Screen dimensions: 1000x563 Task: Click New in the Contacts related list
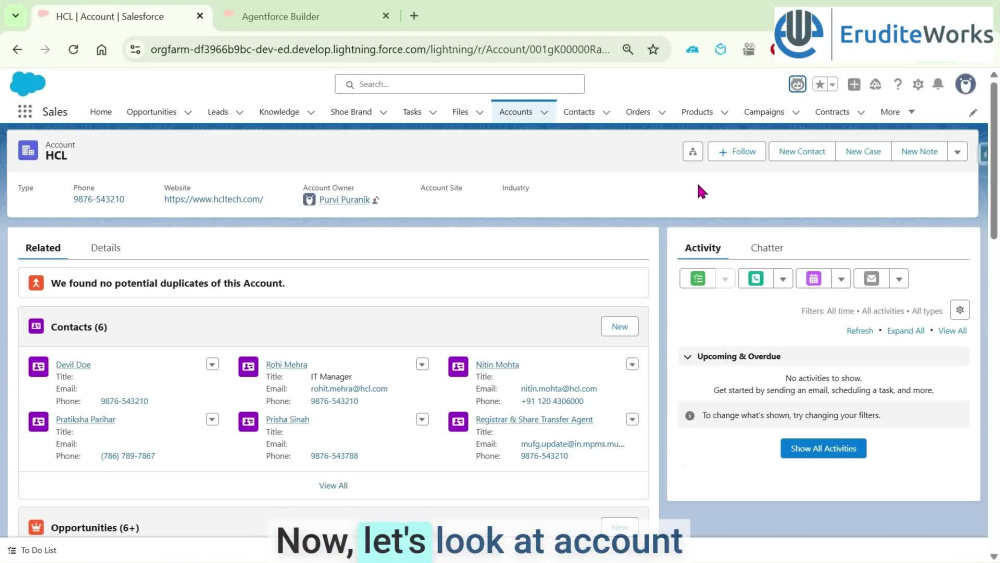coord(619,326)
